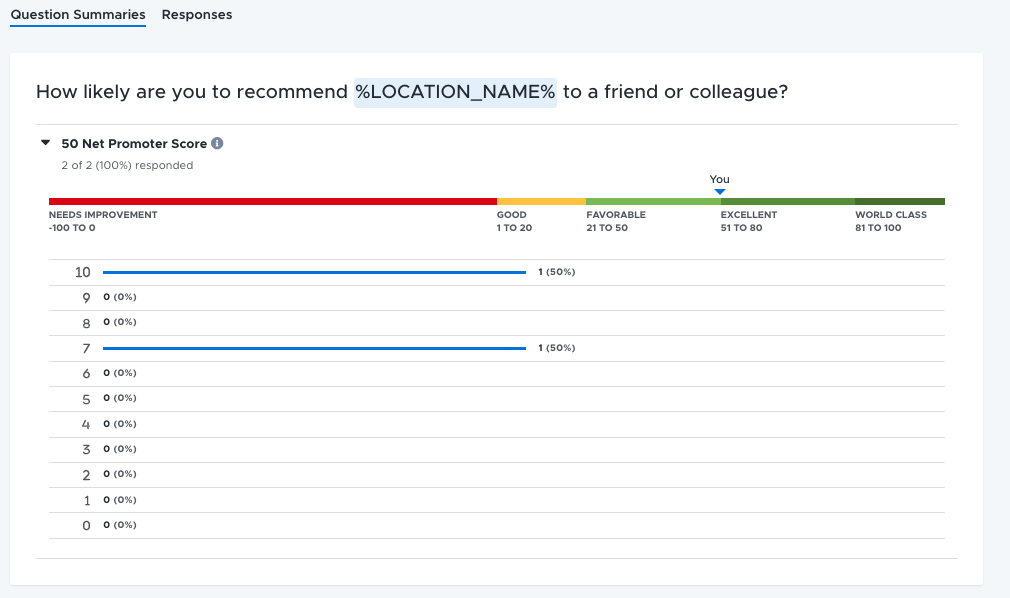Screen dimensions: 1010x598
Task: Select the Question Summaries tab
Action: [x=77, y=15]
